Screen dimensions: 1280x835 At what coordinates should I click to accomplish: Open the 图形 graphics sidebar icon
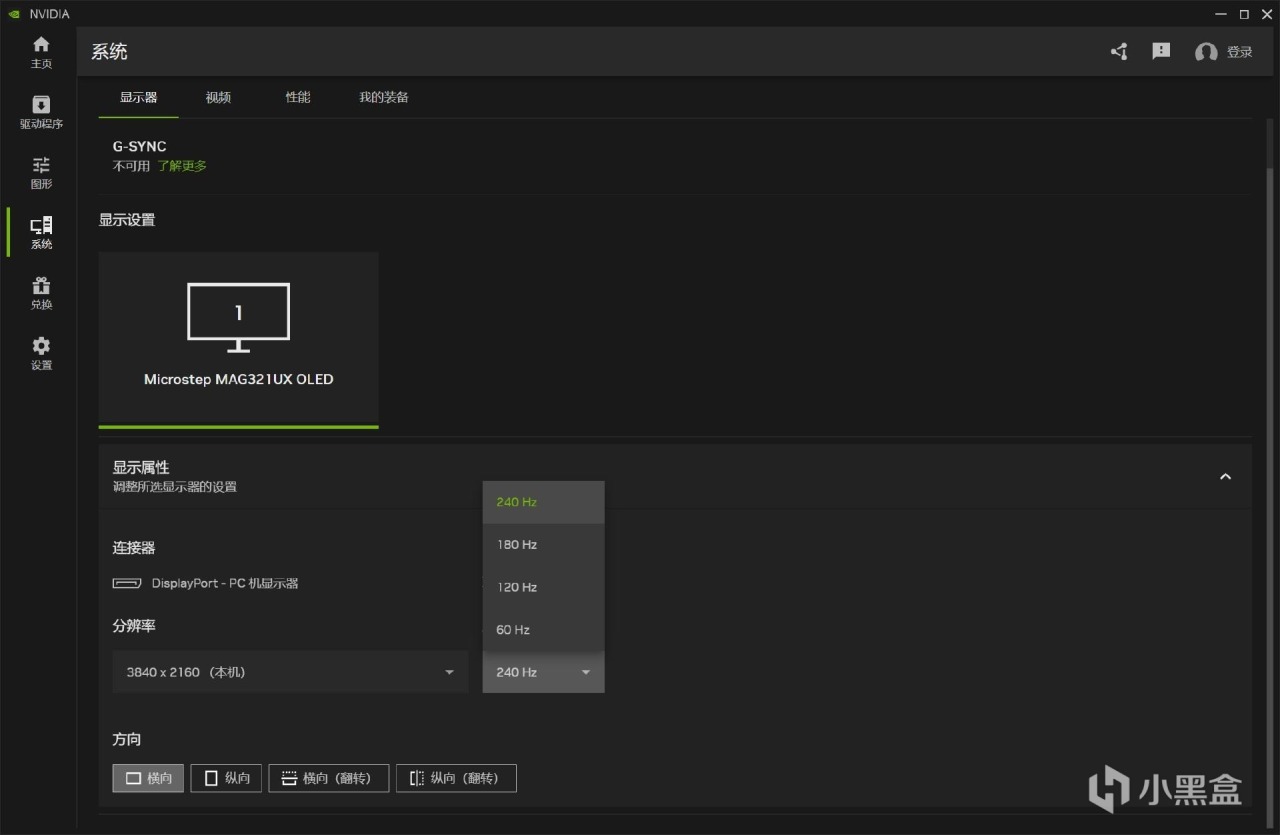[x=41, y=172]
